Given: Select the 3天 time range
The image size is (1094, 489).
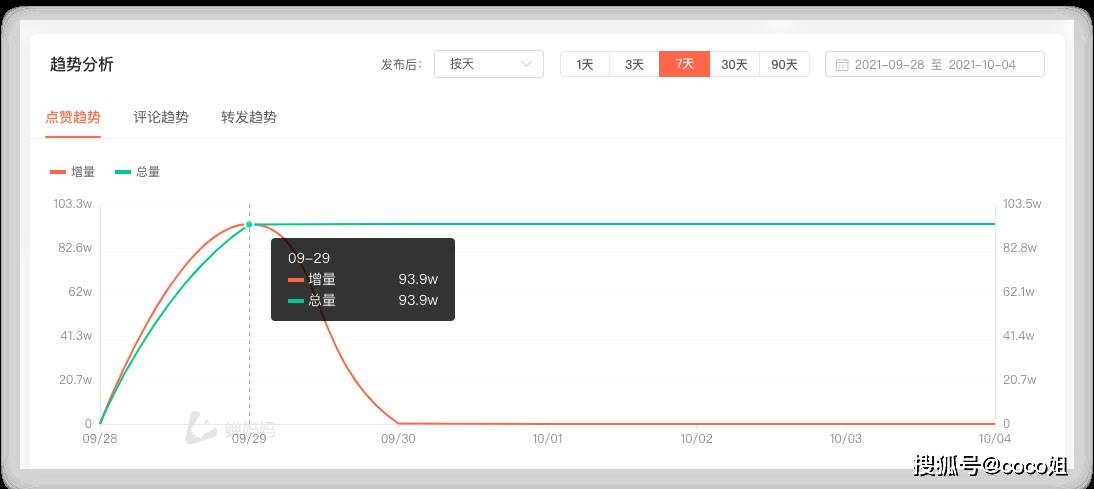Looking at the screenshot, I should [x=634, y=64].
